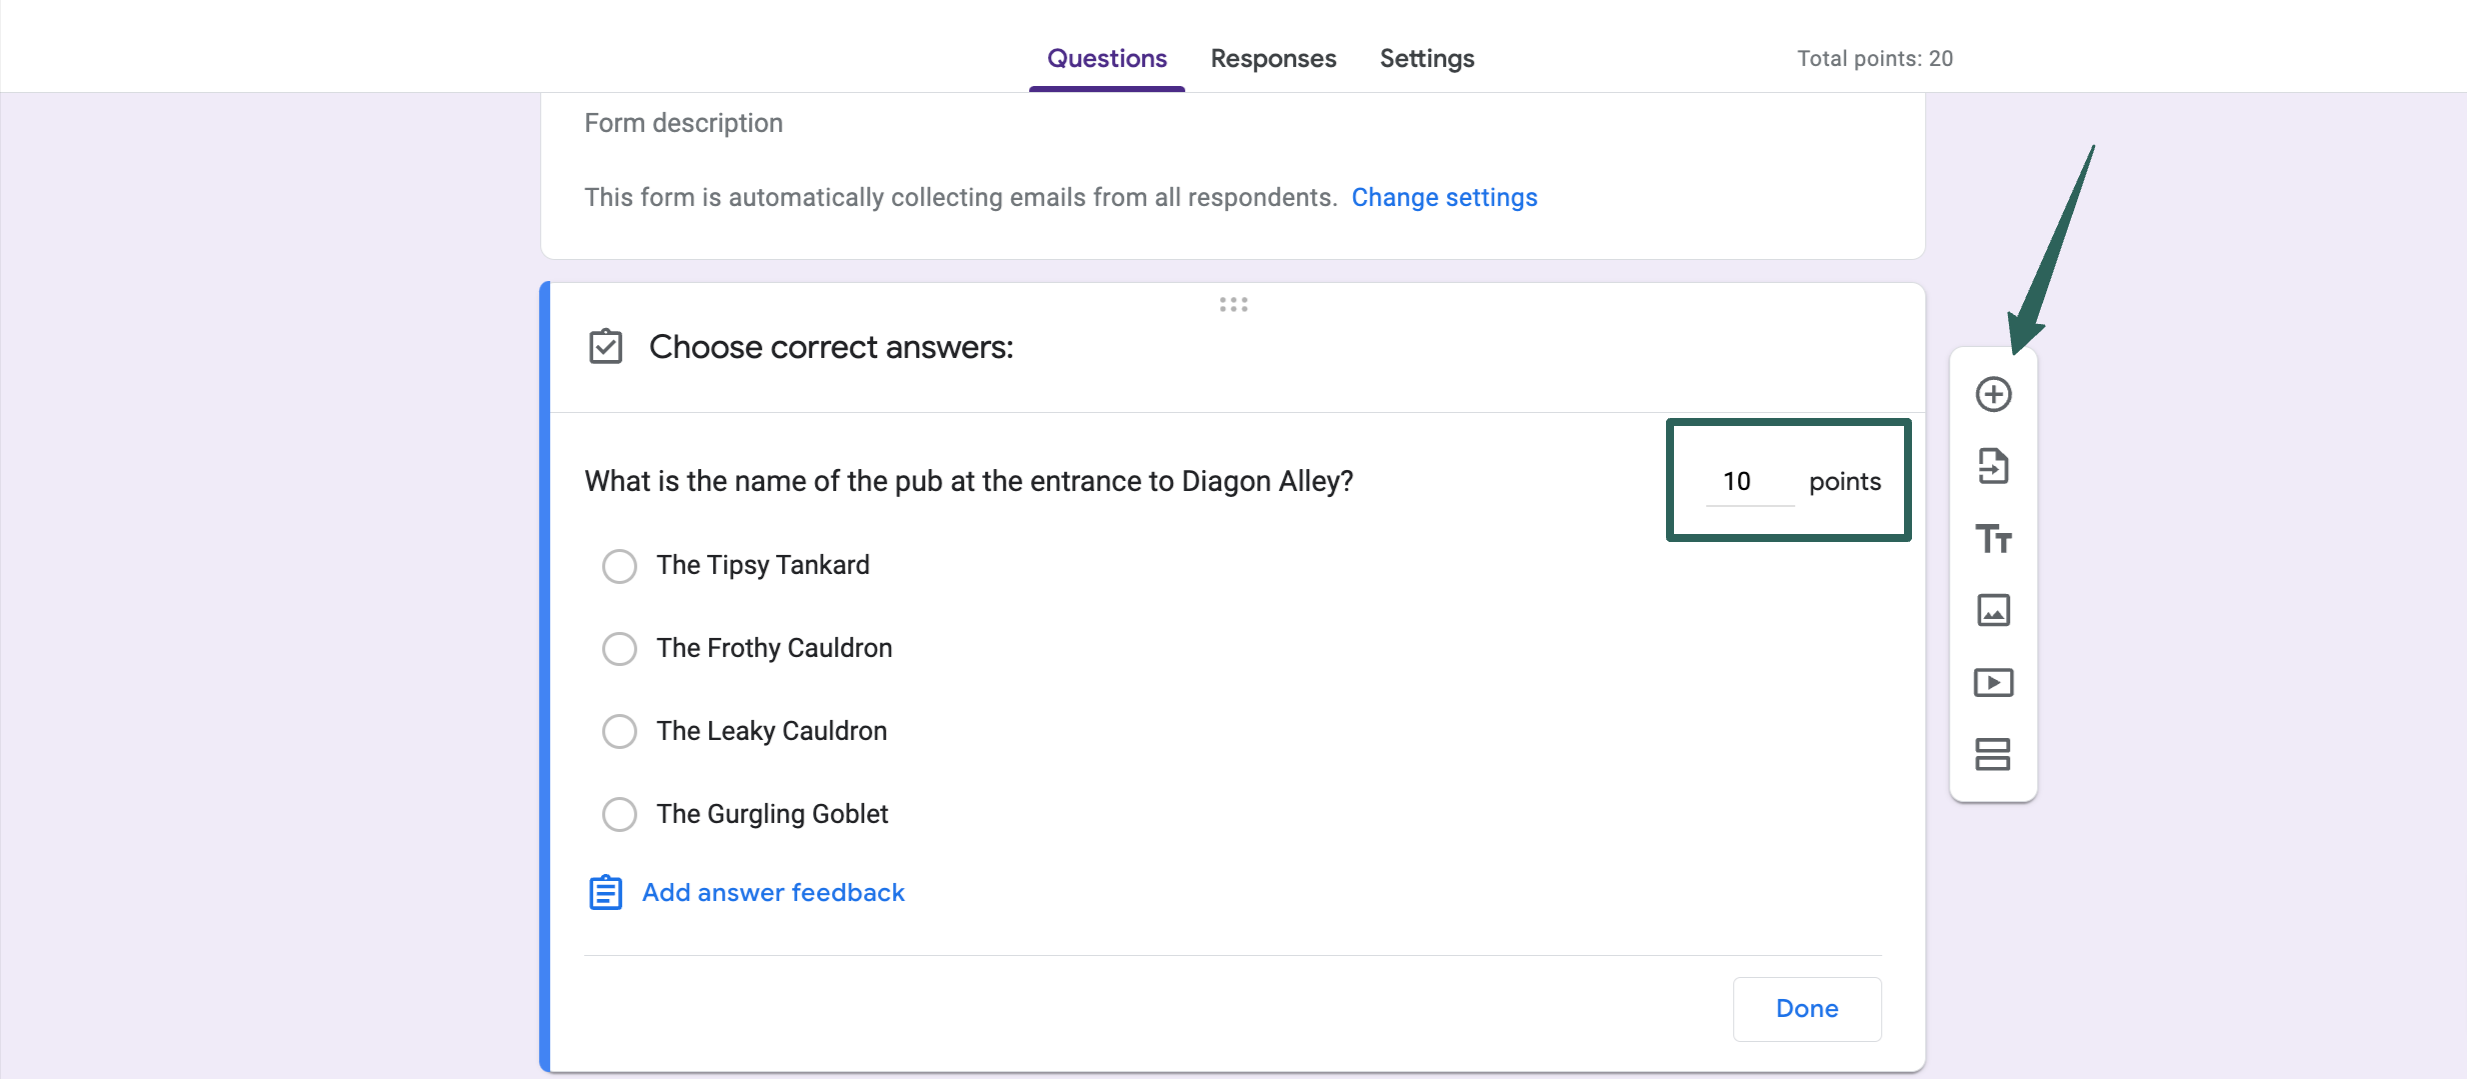Add title and description via Tt icon
Image resolution: width=2467 pixels, height=1079 pixels.
click(1993, 539)
